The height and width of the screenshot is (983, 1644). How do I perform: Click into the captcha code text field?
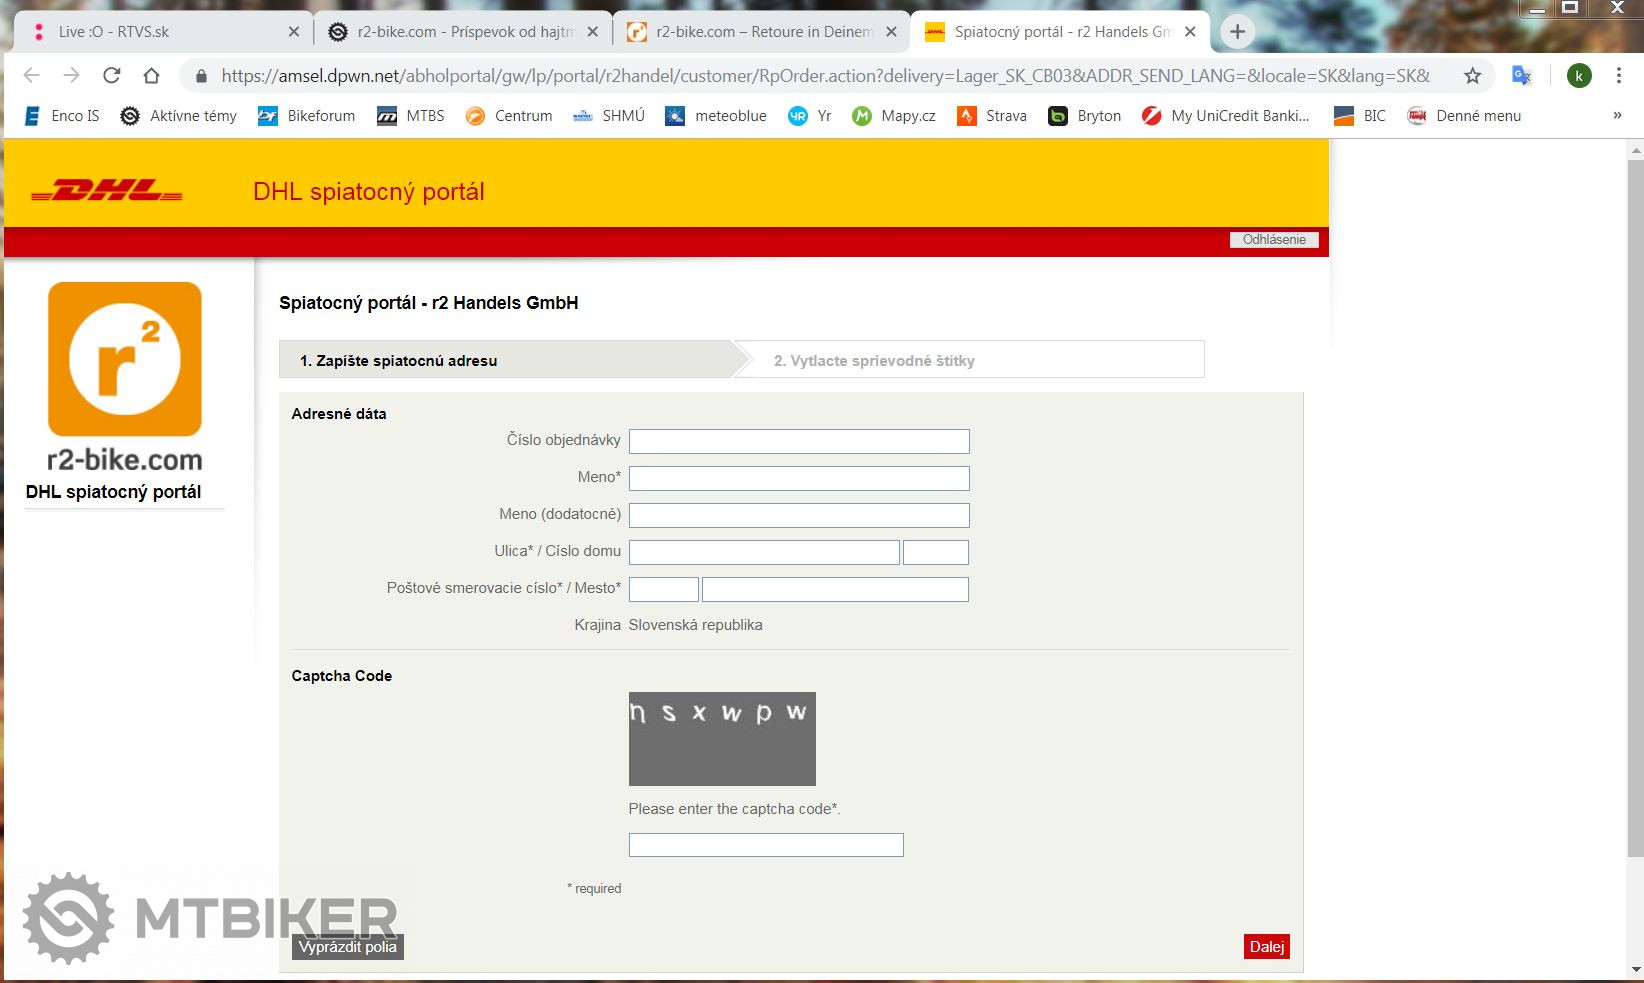[x=765, y=845]
